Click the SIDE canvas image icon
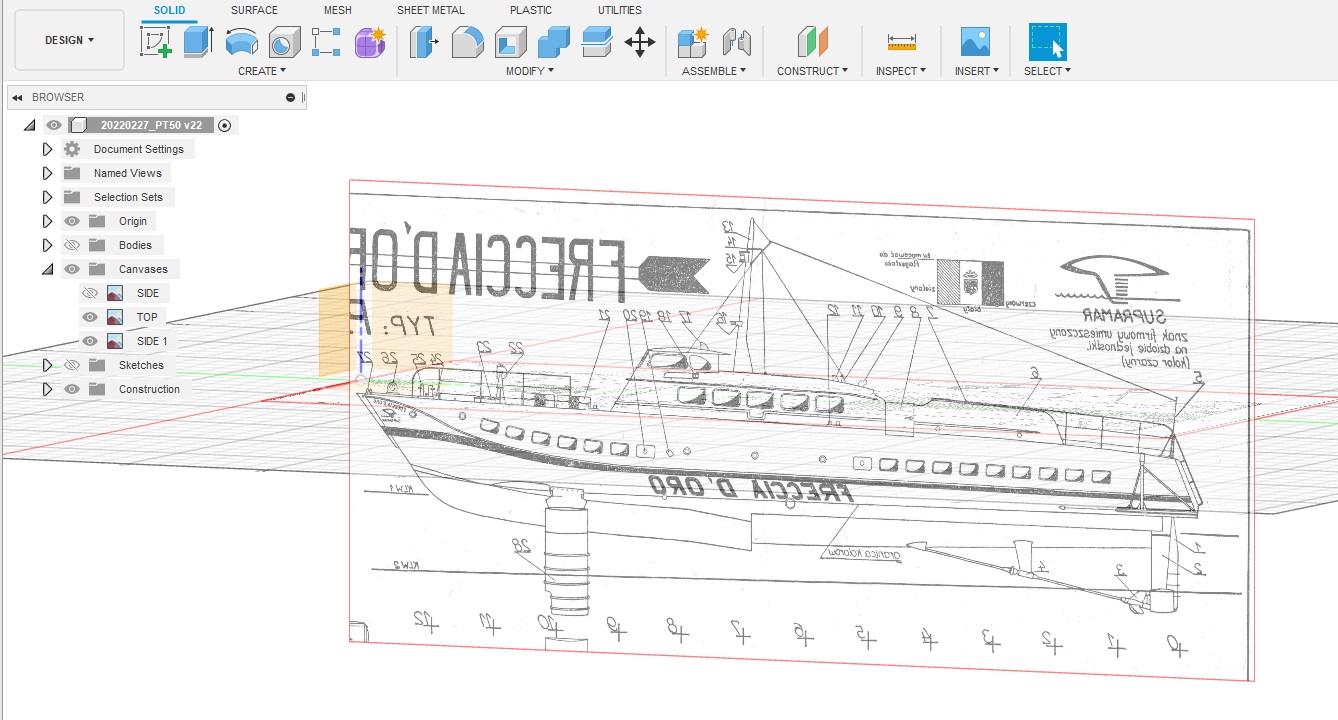The image size is (1338, 720). [116, 293]
